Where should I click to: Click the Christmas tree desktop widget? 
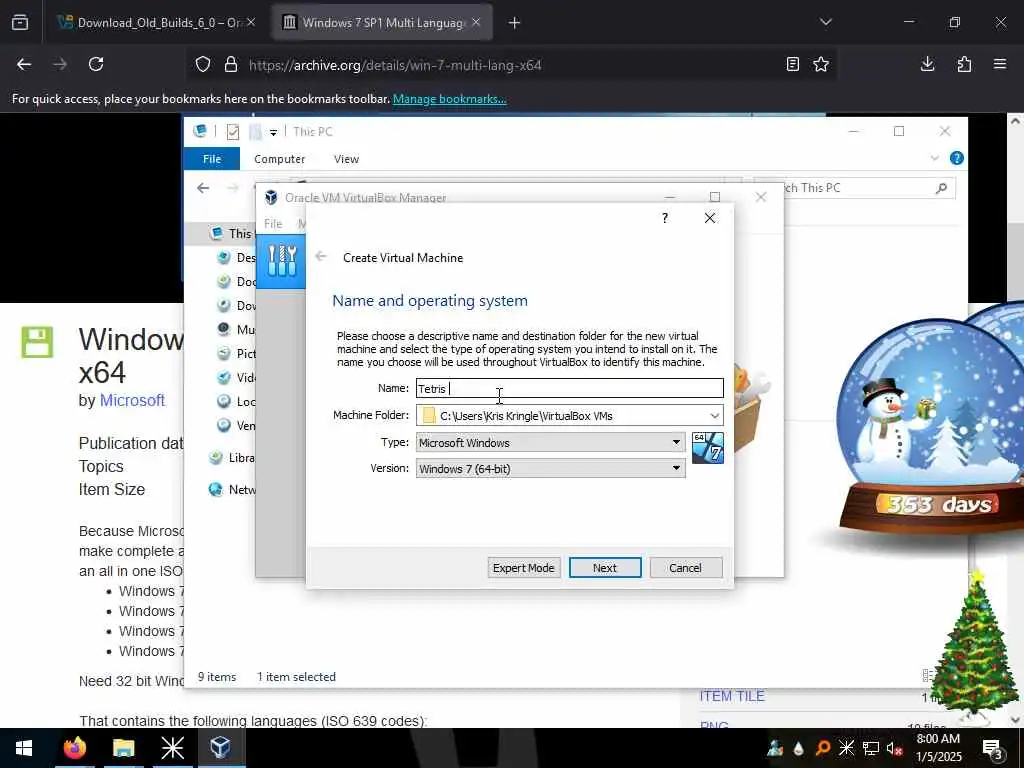pos(974,648)
